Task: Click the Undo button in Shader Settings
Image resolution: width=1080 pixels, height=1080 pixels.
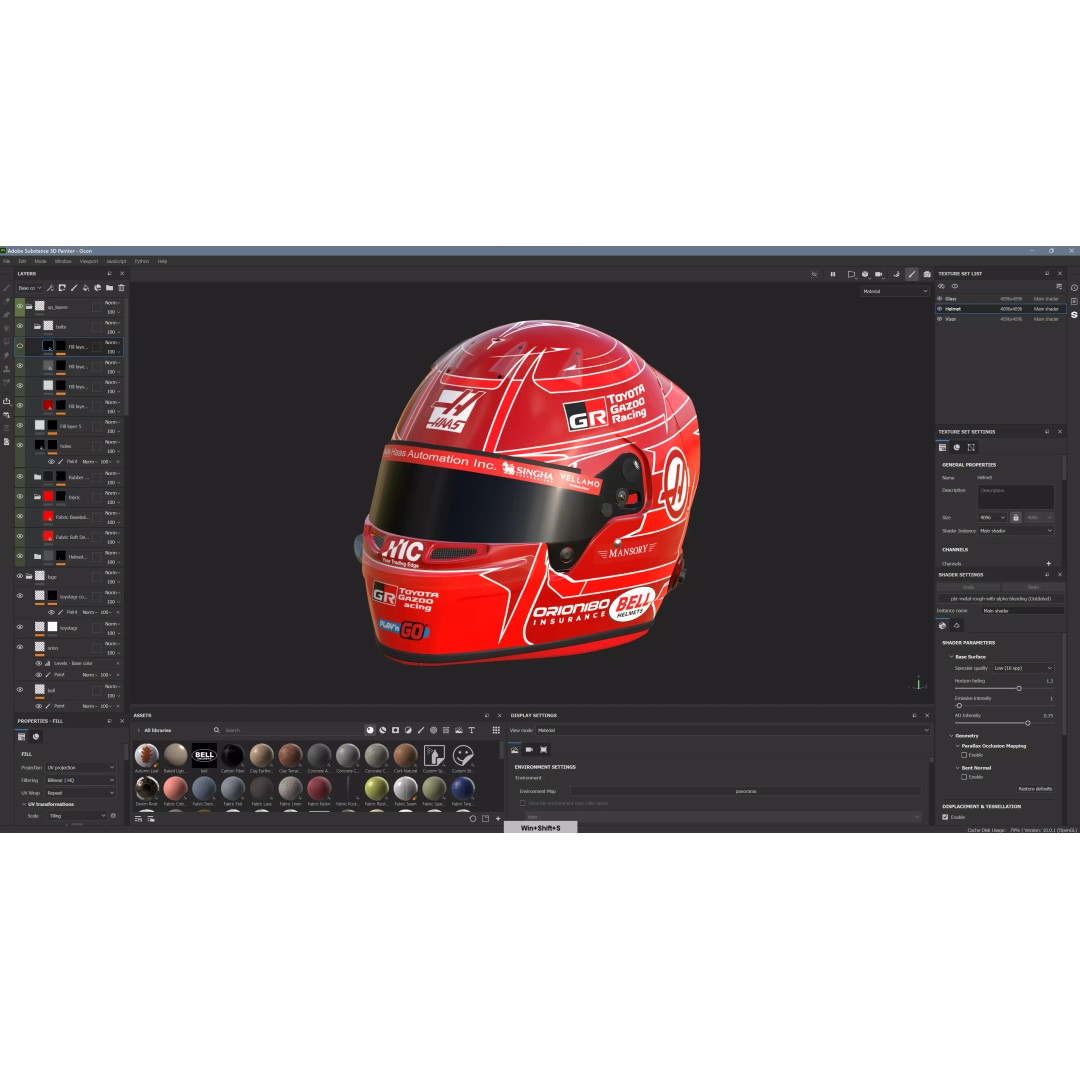Action: [968, 588]
